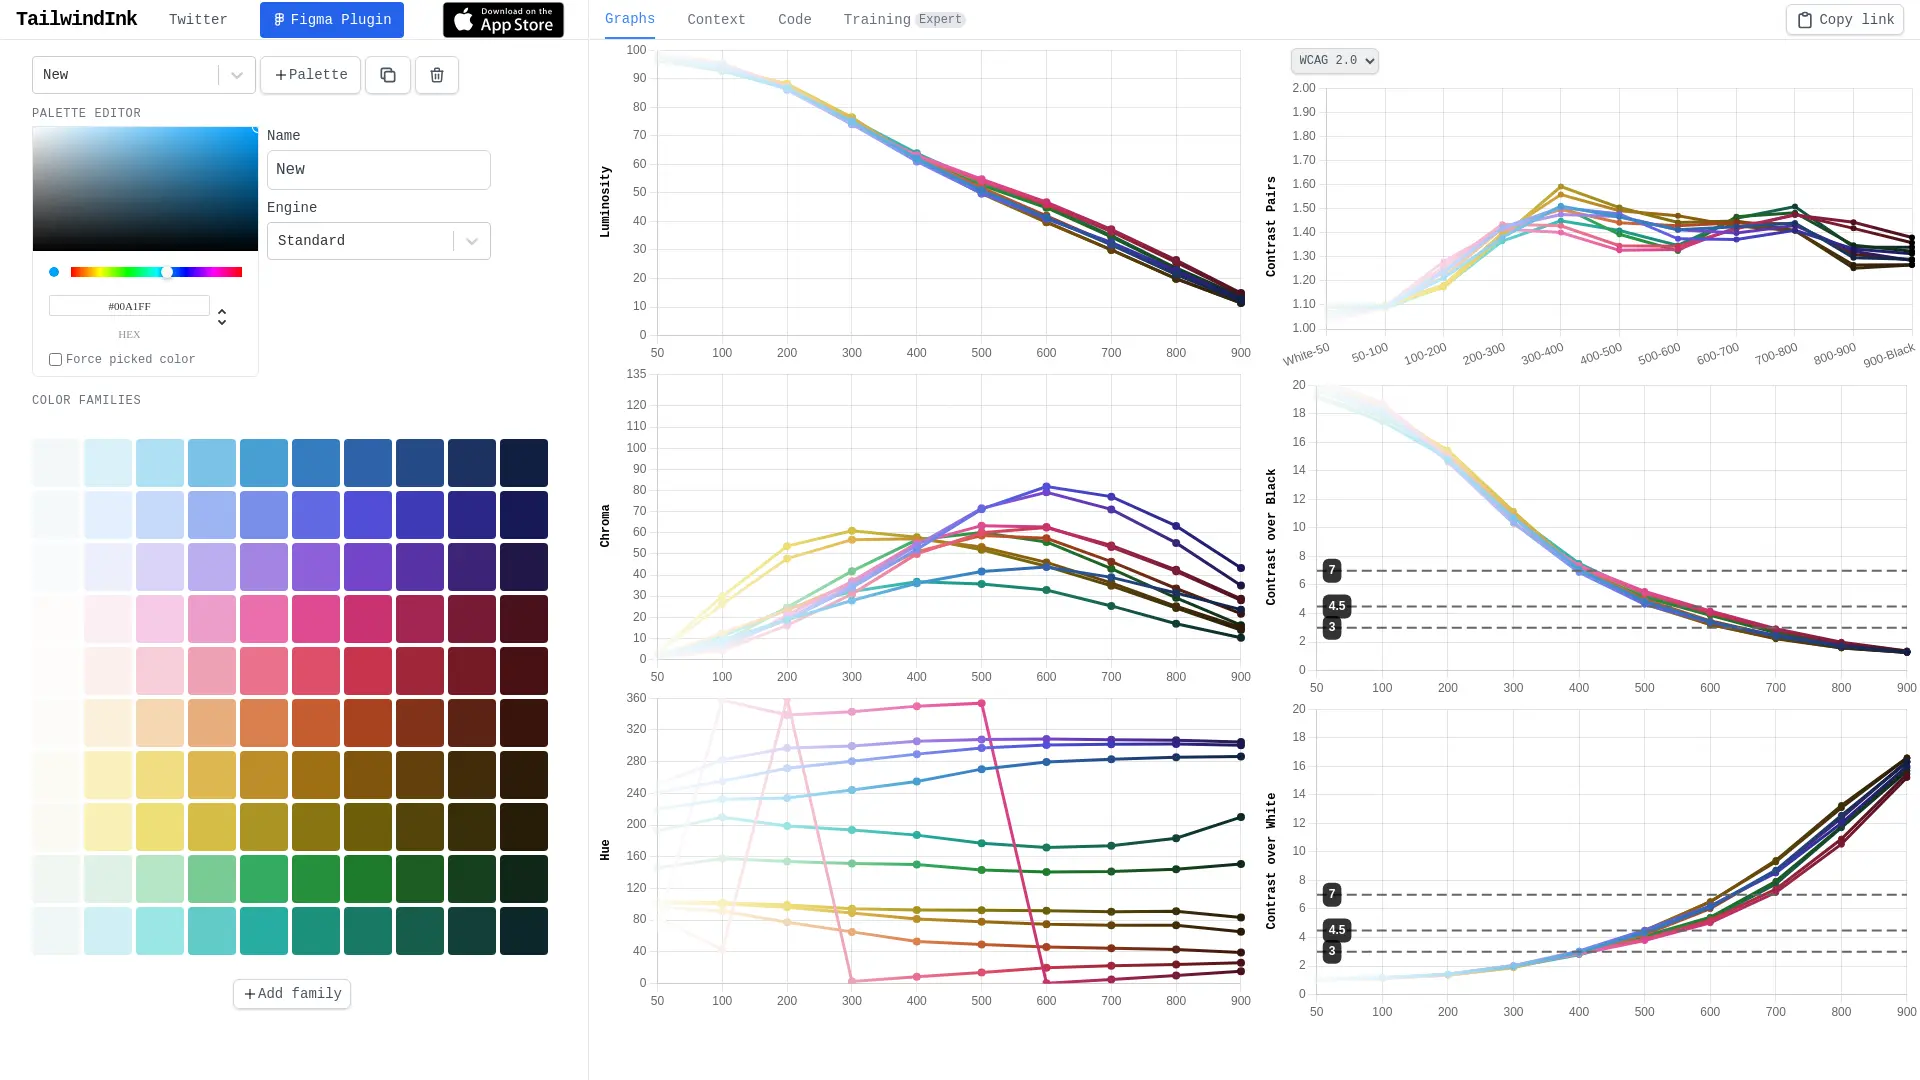Click the clipboard Copy link button
1920x1080 pixels.
click(1844, 20)
